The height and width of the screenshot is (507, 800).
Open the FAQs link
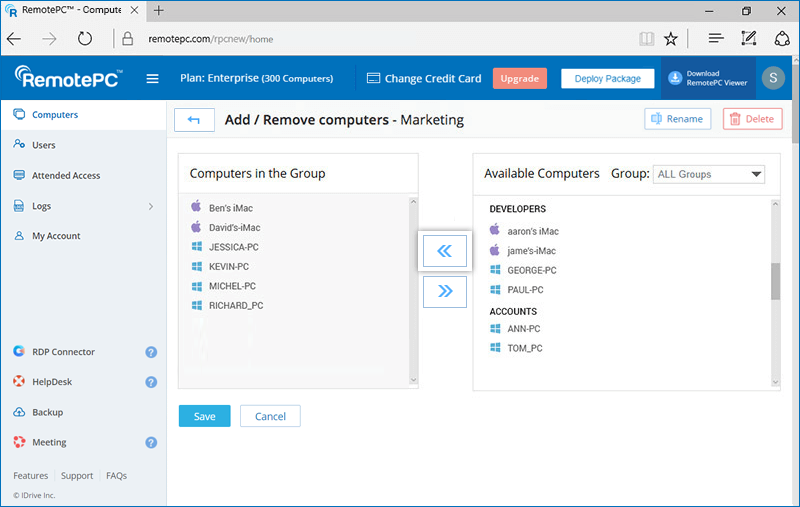116,475
